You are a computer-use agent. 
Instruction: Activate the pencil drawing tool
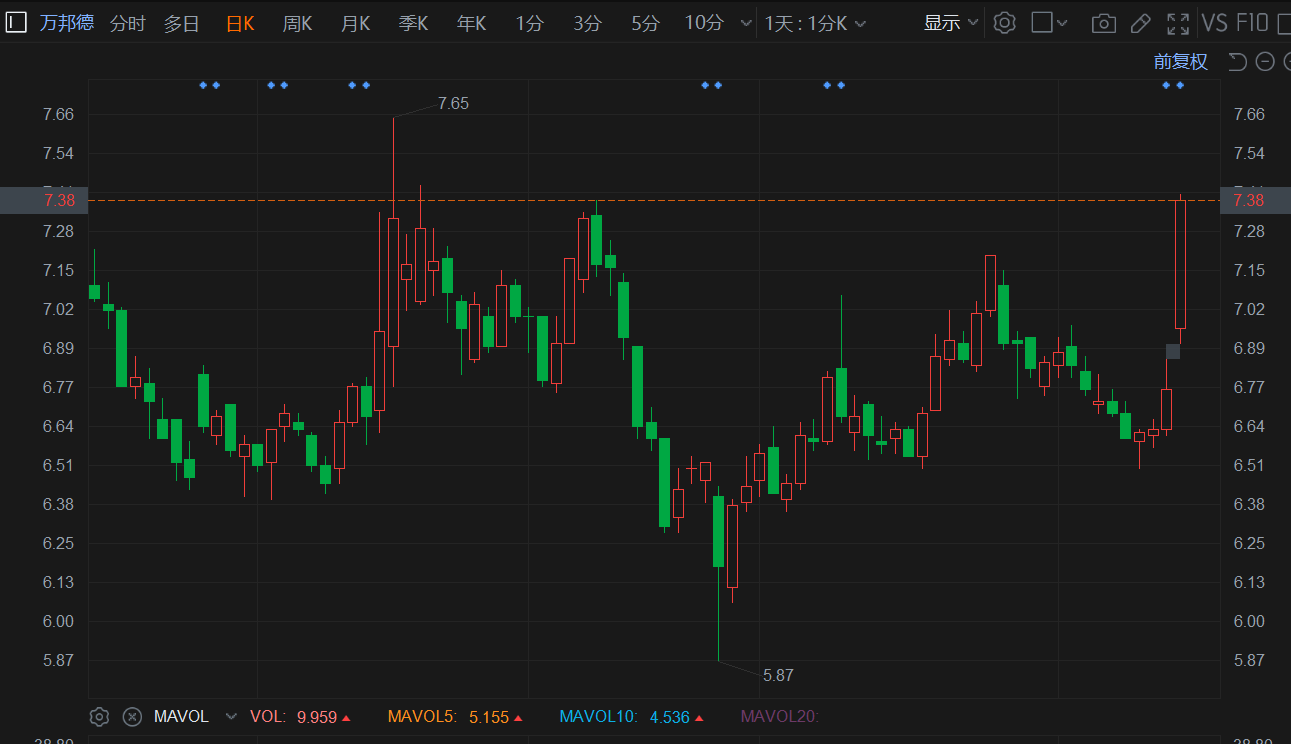(1140, 23)
